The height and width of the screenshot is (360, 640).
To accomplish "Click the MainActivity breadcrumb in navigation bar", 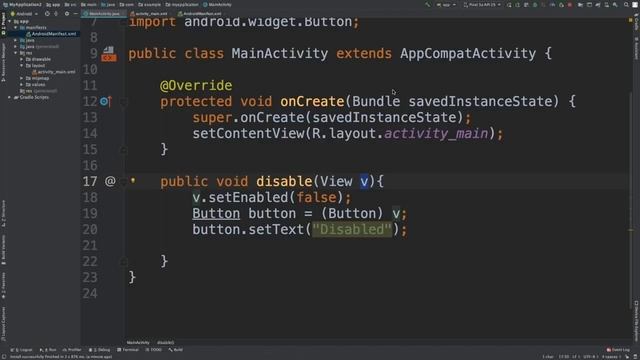I will point(217,4).
